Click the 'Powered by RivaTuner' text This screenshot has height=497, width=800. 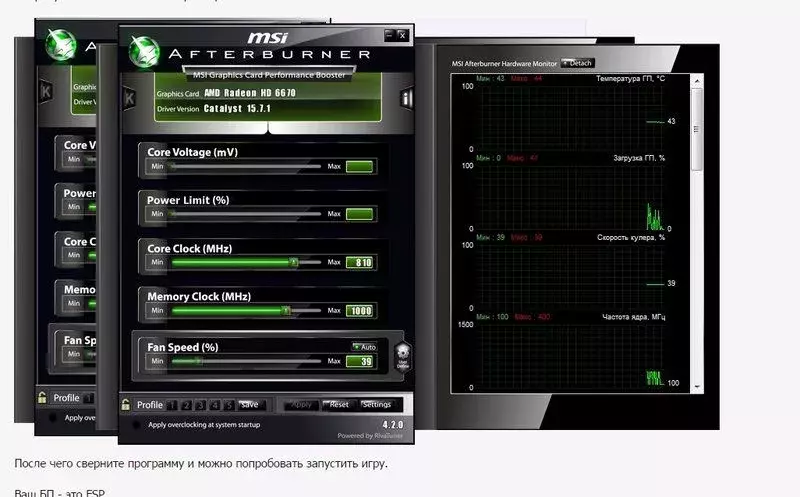click(370, 436)
